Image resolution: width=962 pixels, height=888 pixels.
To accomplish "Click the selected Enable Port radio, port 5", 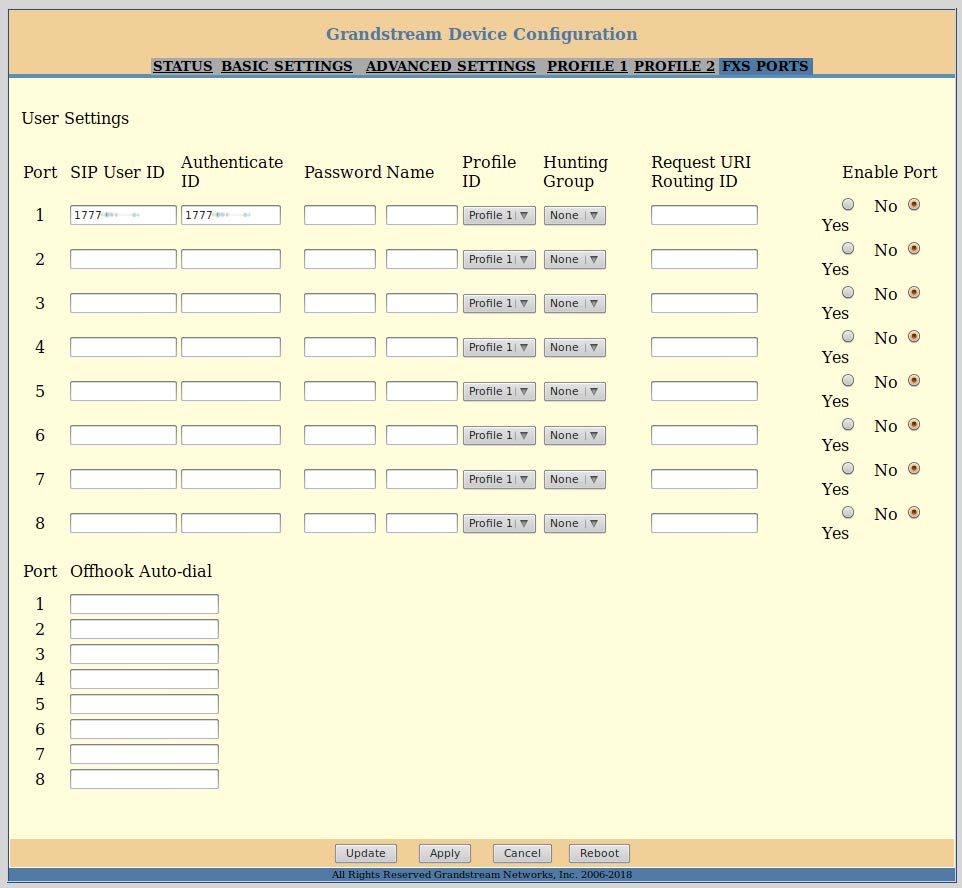I will (914, 380).
